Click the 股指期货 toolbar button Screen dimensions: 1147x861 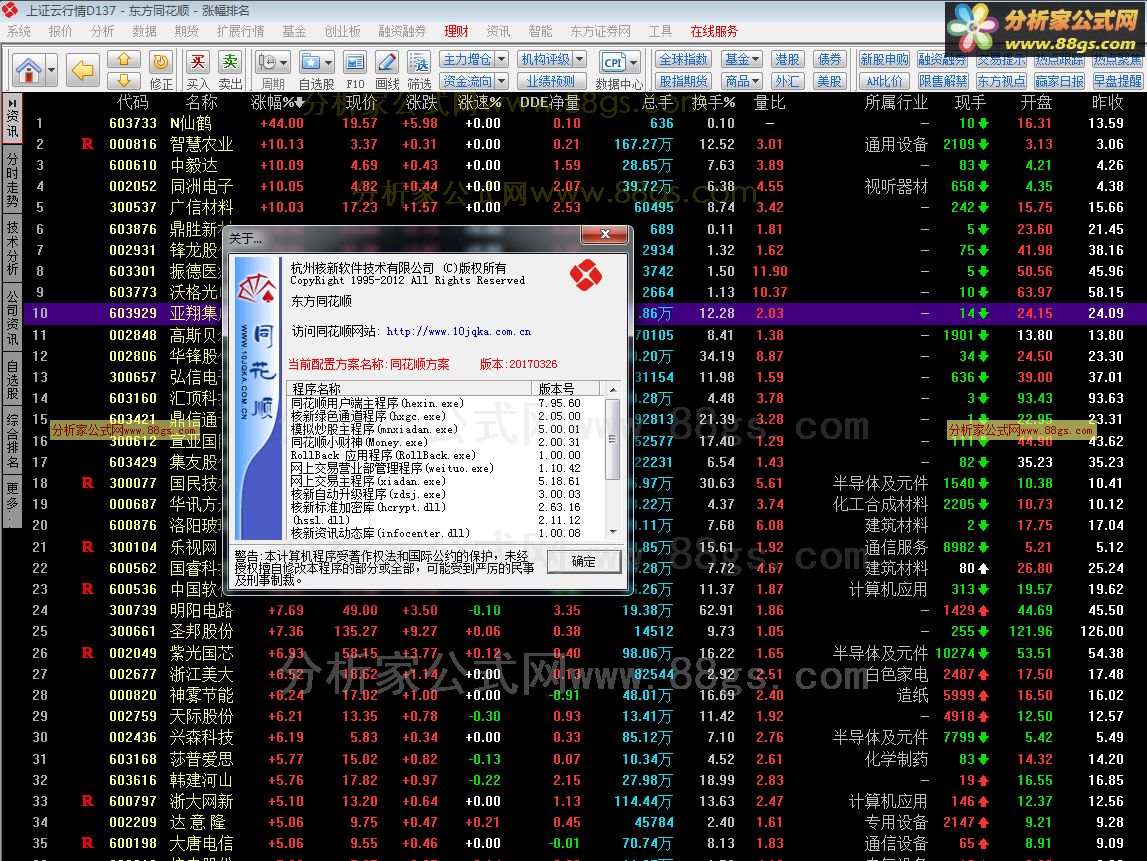pyautogui.click(x=683, y=81)
